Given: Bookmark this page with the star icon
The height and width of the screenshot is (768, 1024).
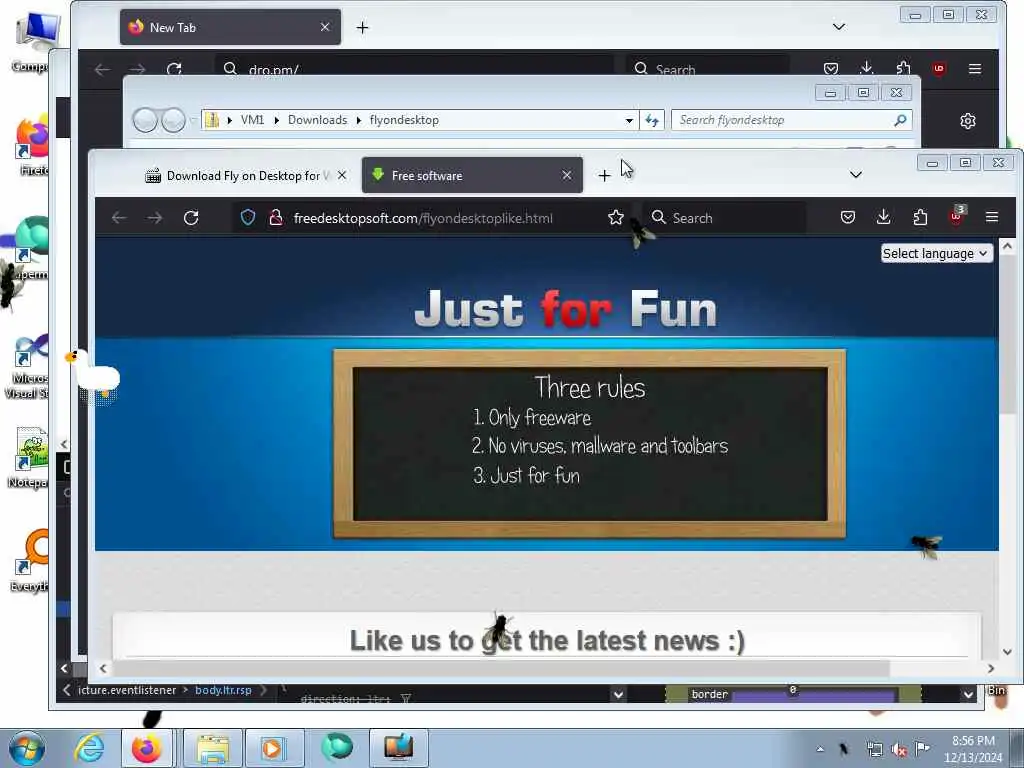Looking at the screenshot, I should click(615, 217).
